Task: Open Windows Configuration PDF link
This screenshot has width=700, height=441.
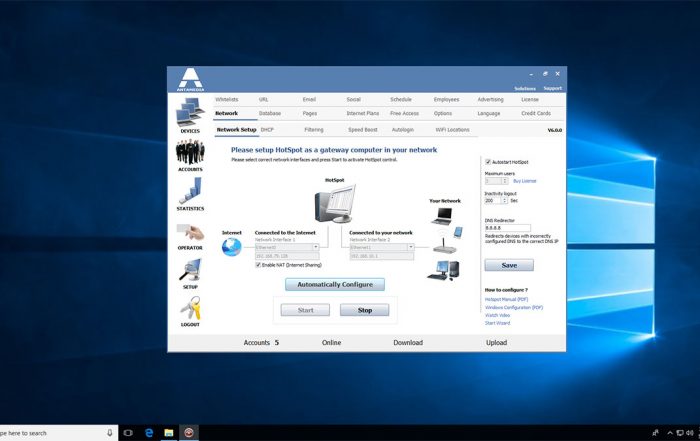Action: pos(514,308)
